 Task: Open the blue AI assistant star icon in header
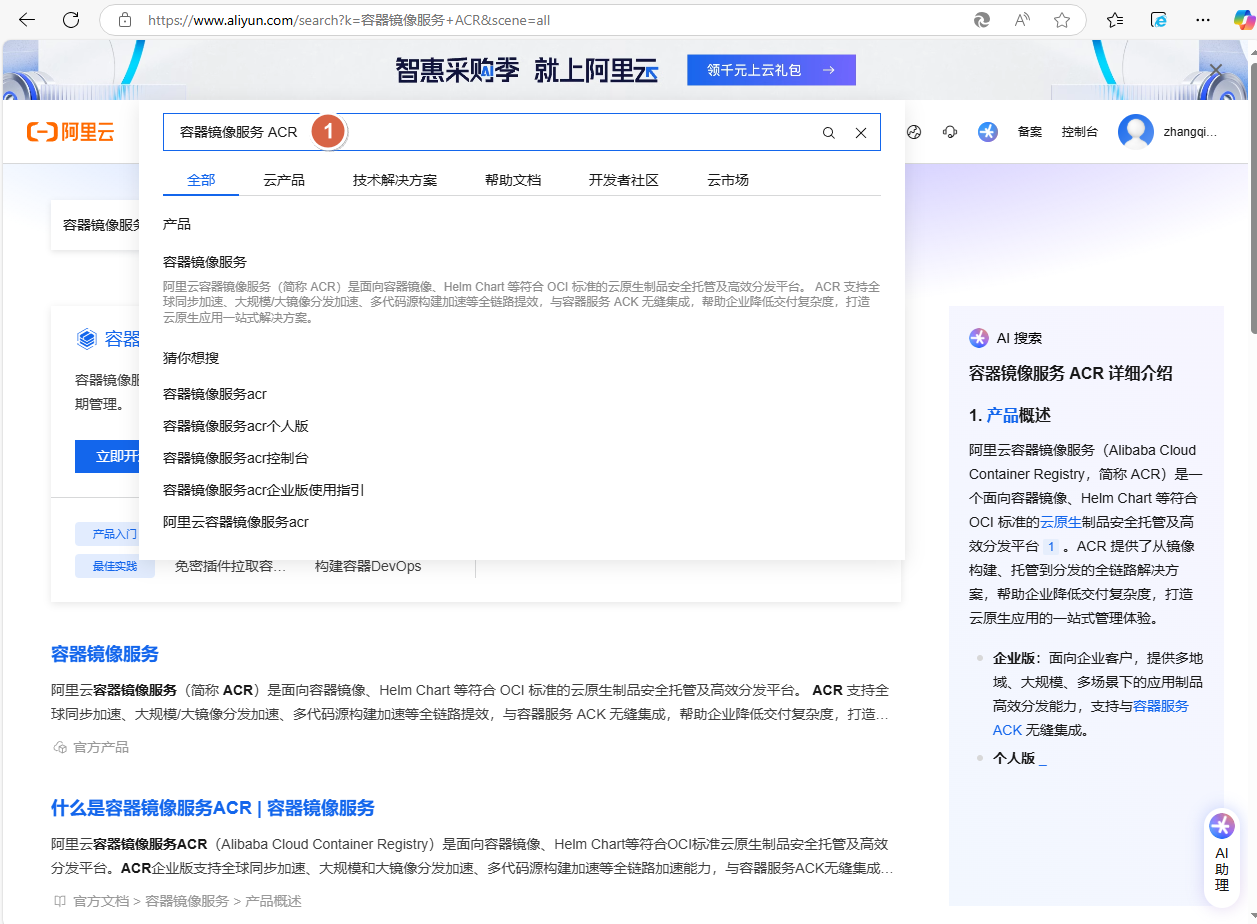[x=988, y=132]
